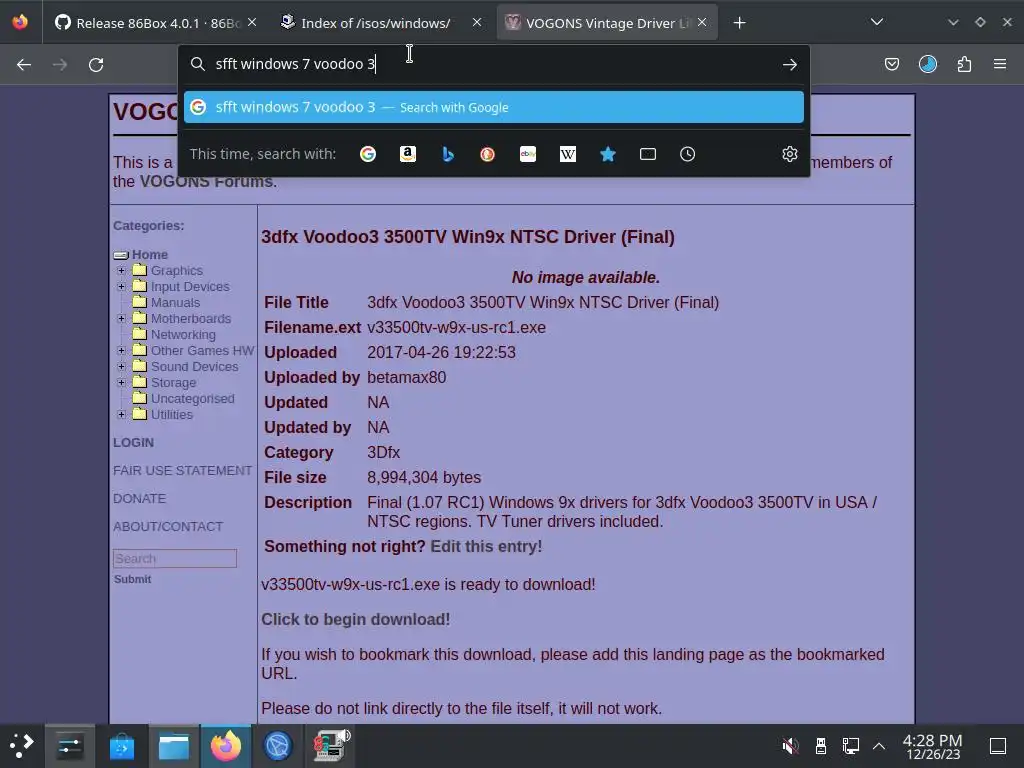Expand the Motherboards category

[x=121, y=319]
